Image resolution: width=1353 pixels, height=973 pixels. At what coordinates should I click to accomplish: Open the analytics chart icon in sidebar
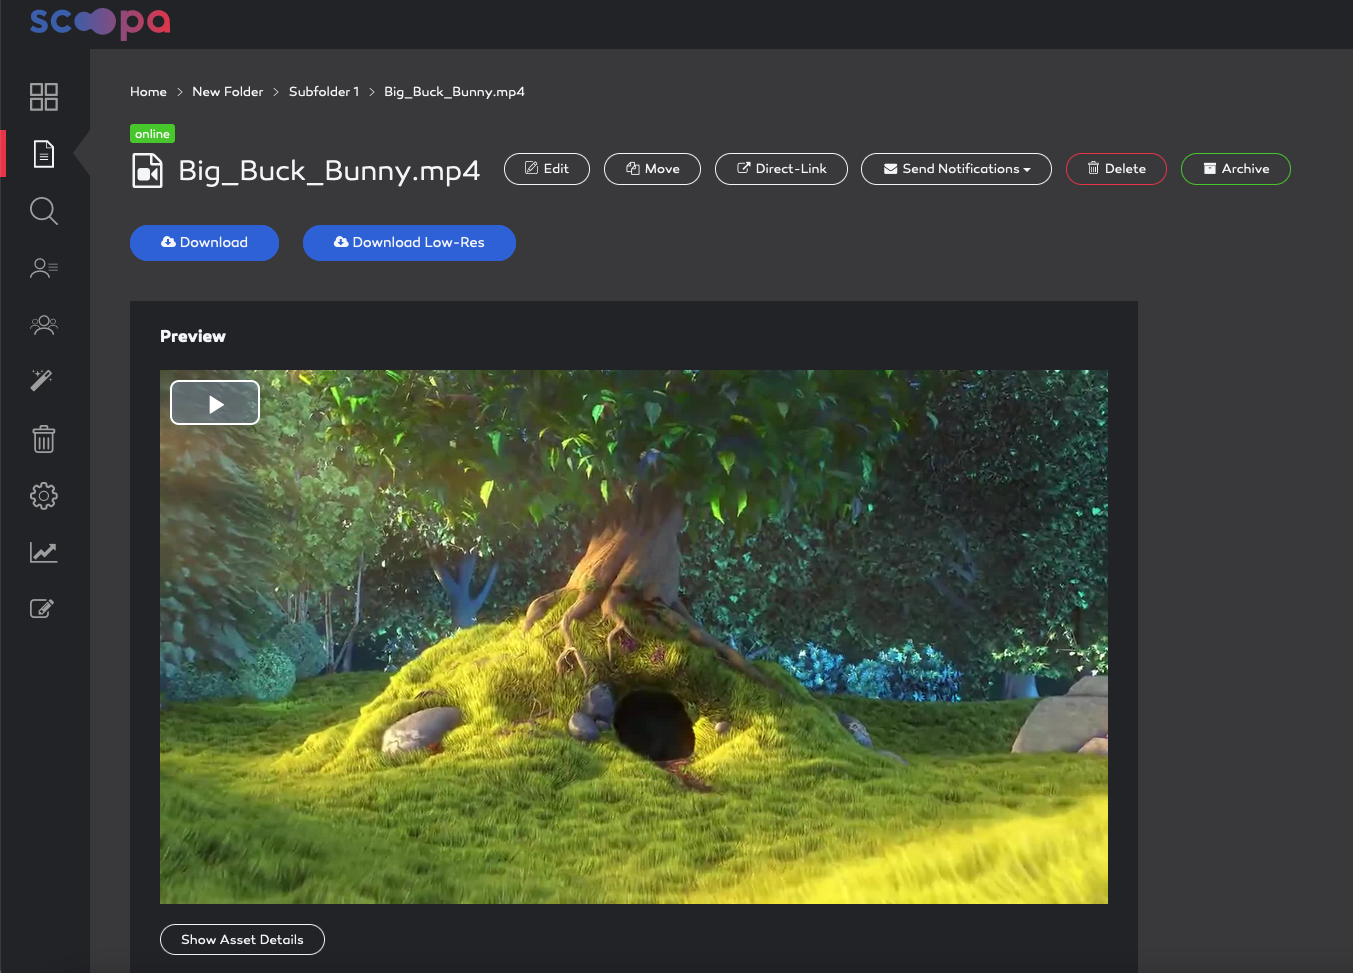tap(44, 552)
